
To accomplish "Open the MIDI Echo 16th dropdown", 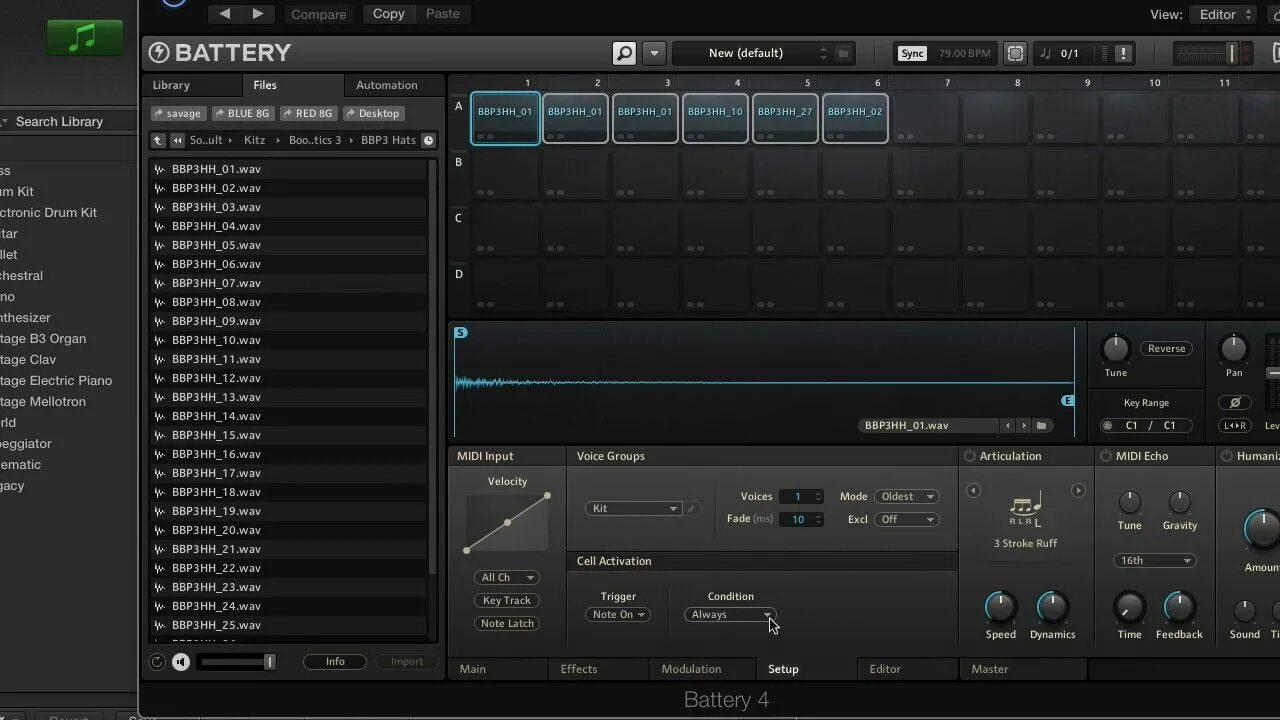I will coord(1155,560).
